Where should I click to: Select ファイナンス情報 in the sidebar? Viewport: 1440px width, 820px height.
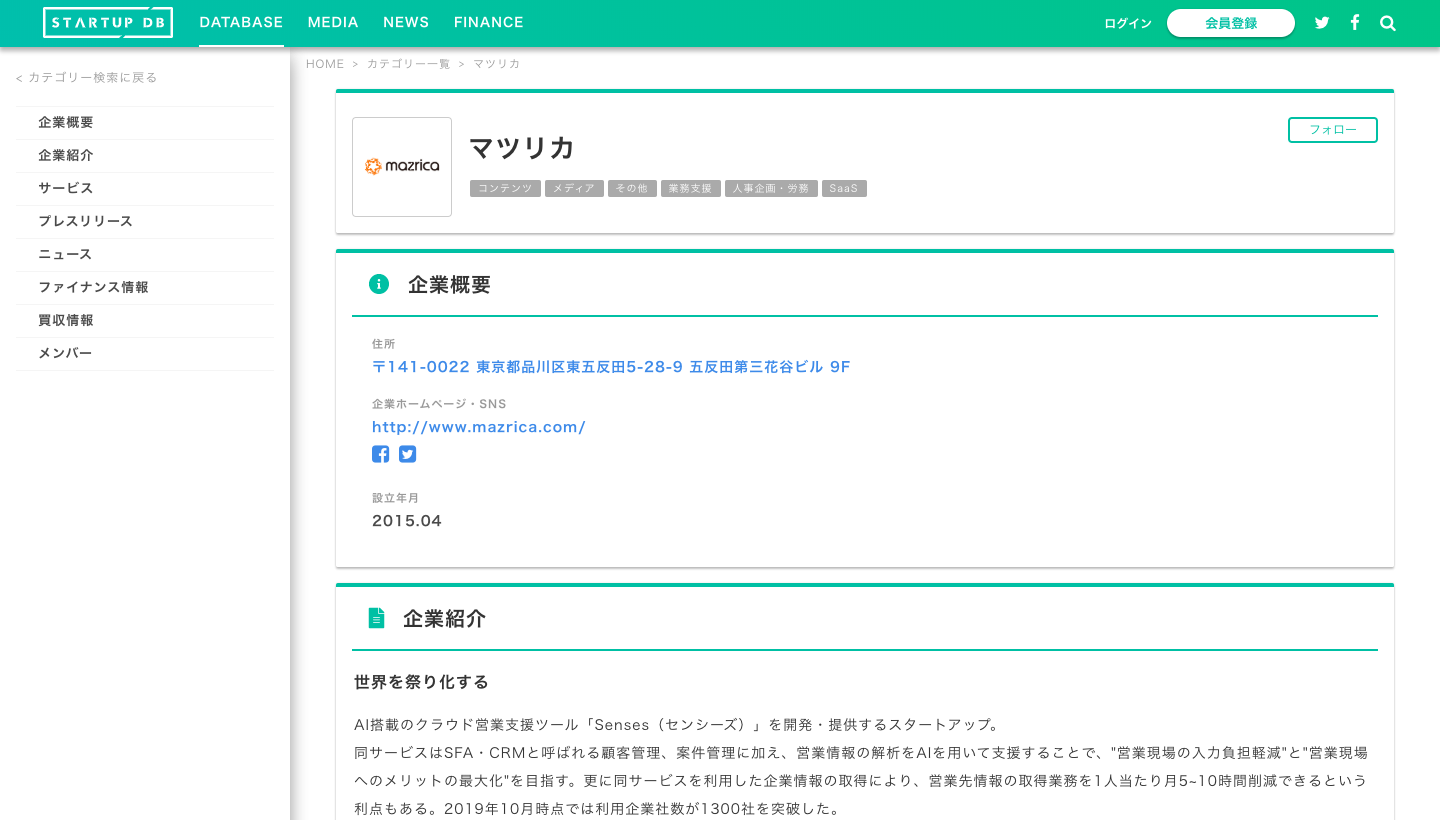145,287
